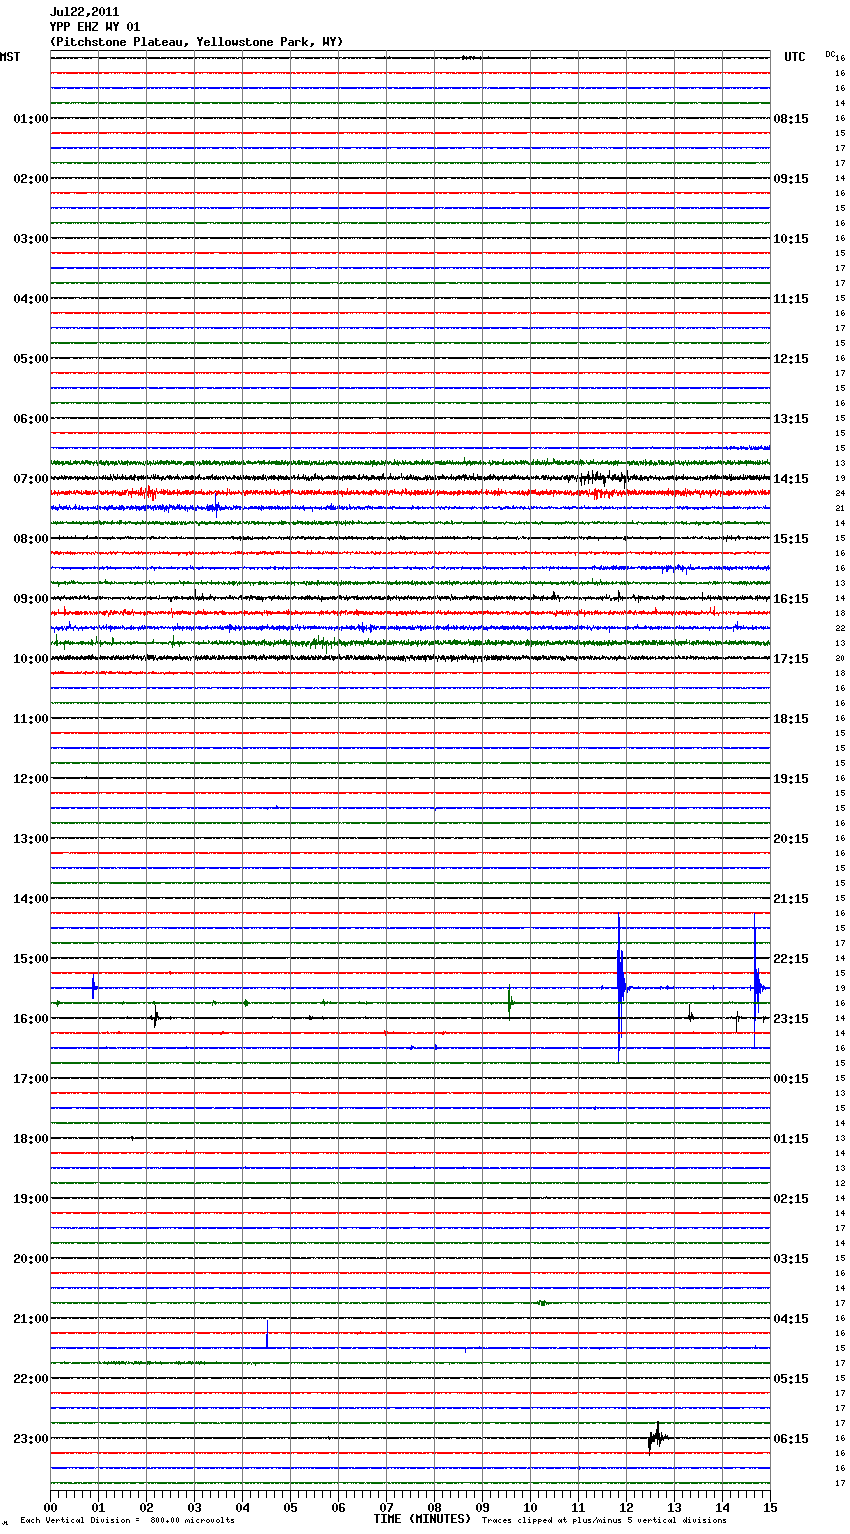Screen dimensions: 850x1534
Task: Click minute tick "03" on bottom axis
Action: tap(194, 1507)
